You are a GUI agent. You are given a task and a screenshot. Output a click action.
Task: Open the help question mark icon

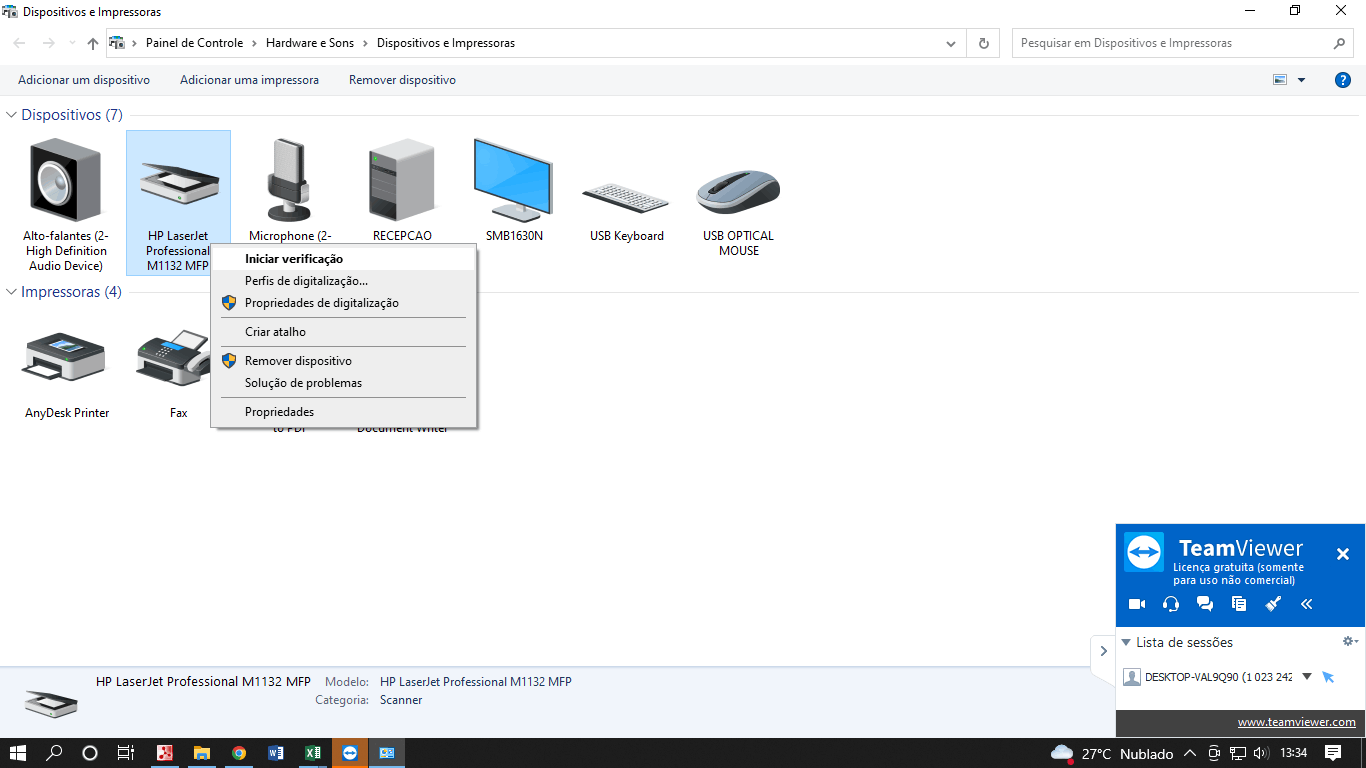pyautogui.click(x=1343, y=80)
